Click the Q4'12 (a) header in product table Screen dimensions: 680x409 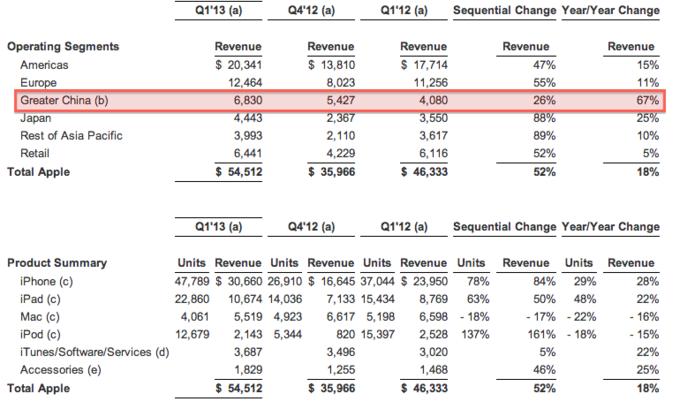(x=311, y=227)
